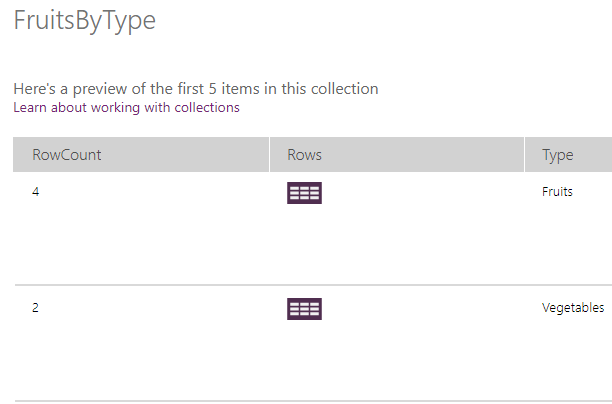The image size is (612, 404).
Task: Click the Vegetables type cell
Action: pyautogui.click(x=572, y=308)
